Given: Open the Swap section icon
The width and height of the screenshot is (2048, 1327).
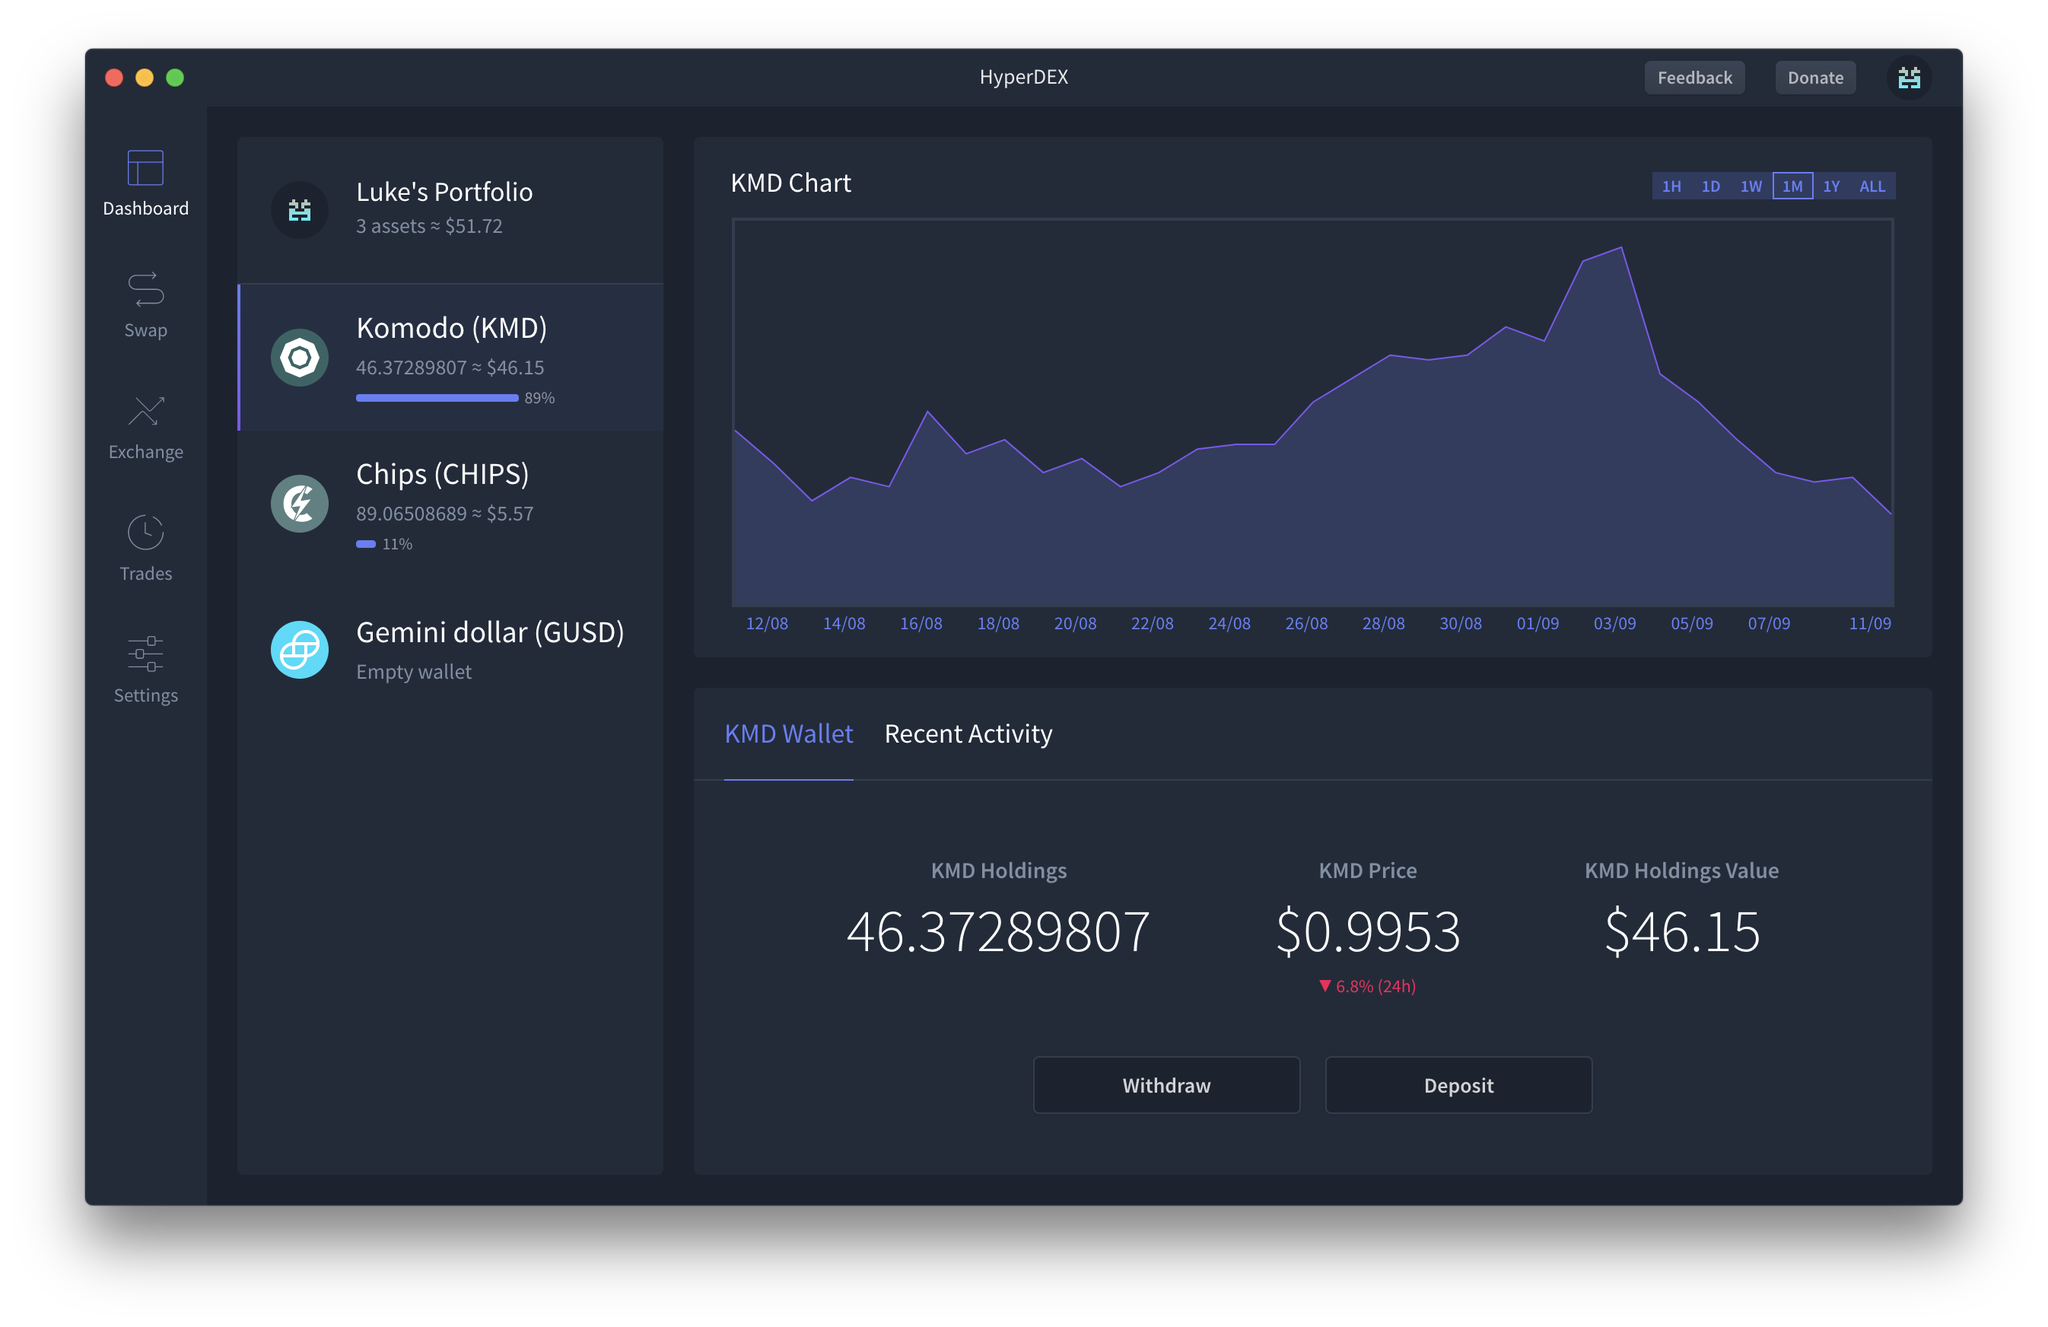Looking at the screenshot, I should click(x=145, y=289).
